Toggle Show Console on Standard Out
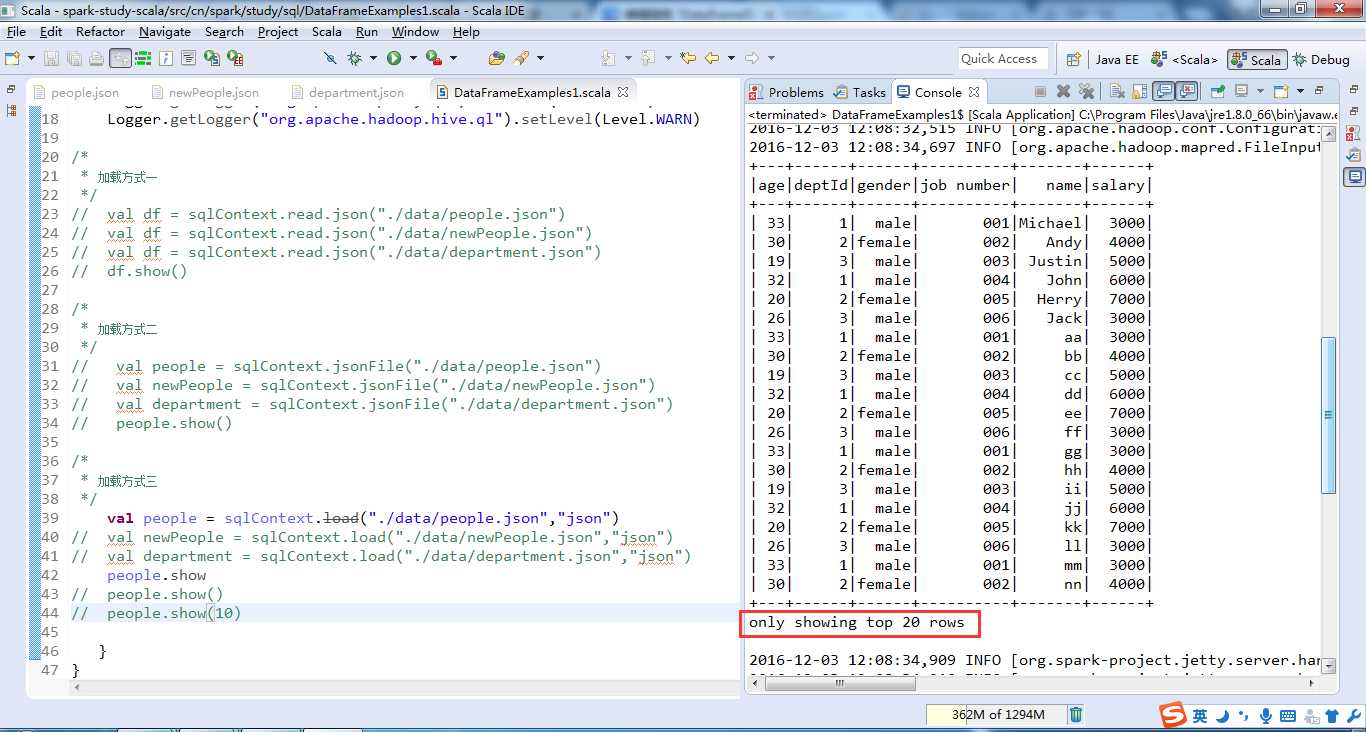1366x732 pixels. pos(1163,91)
